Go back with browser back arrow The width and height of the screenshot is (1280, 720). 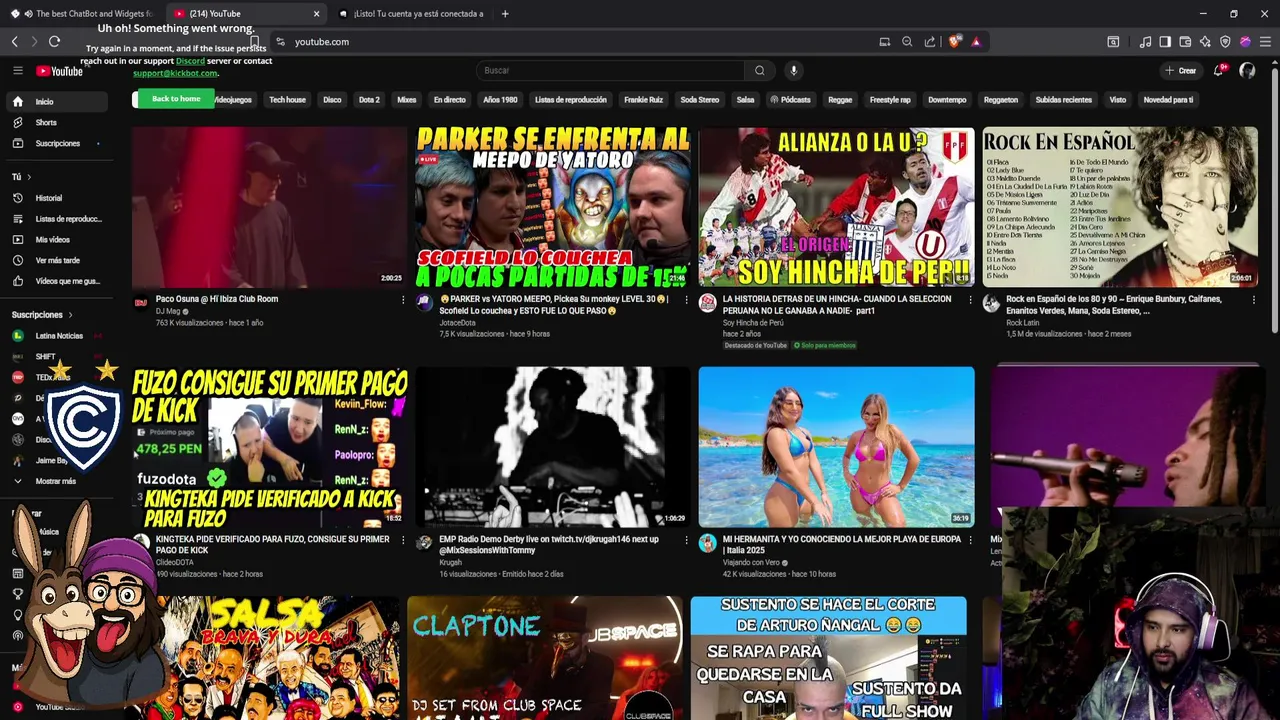pos(14,41)
